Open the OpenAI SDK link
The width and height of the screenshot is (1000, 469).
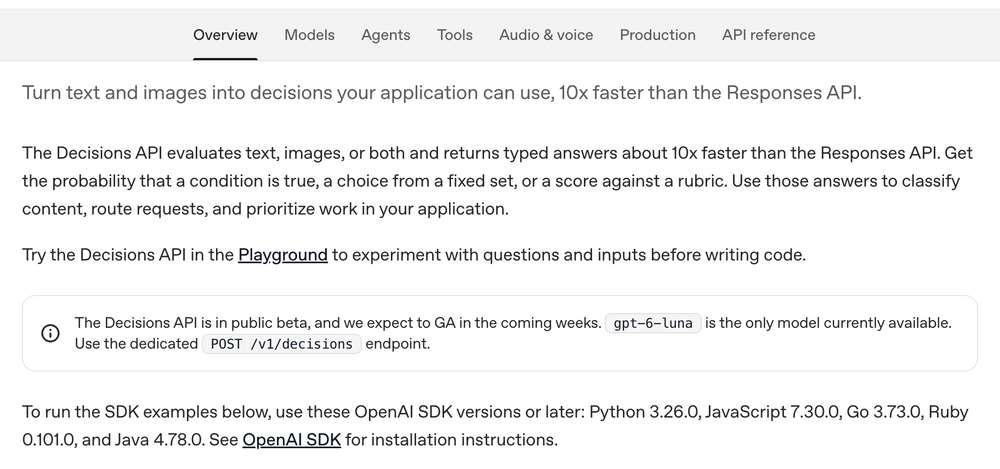pyautogui.click(x=291, y=440)
